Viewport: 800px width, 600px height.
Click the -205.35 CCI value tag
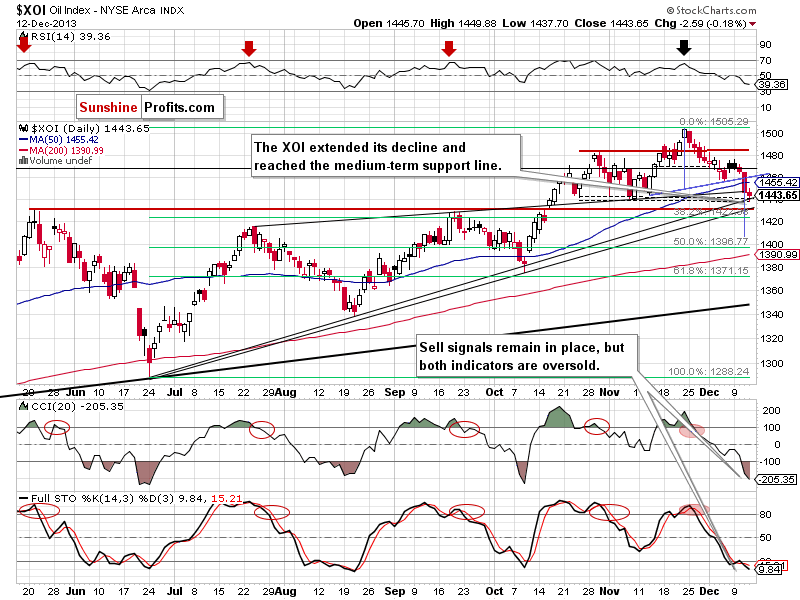(776, 480)
